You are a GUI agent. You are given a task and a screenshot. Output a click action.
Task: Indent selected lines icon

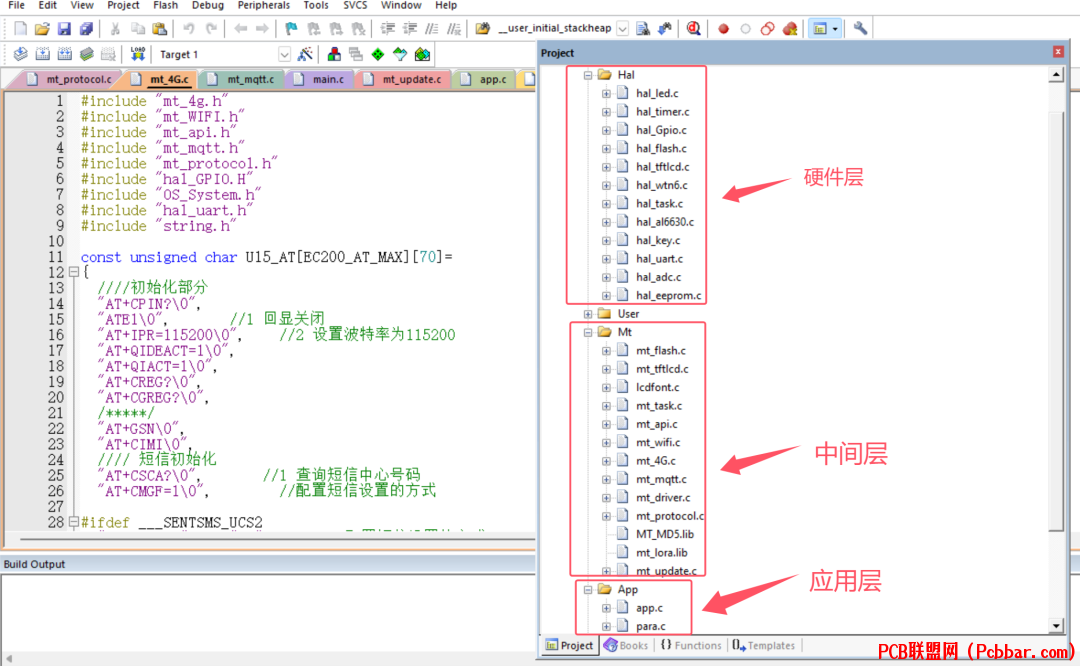pos(388,28)
